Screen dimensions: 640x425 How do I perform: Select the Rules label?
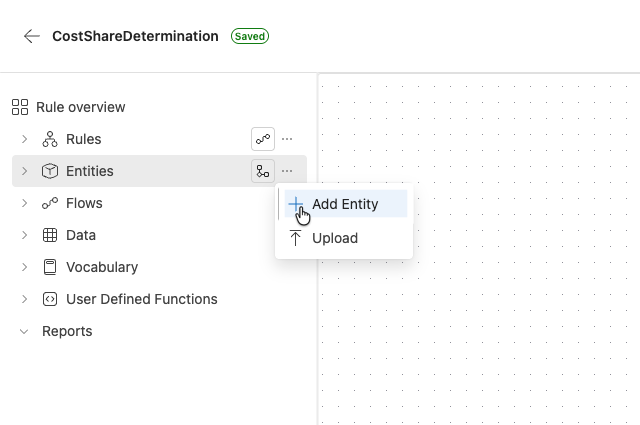(x=84, y=139)
